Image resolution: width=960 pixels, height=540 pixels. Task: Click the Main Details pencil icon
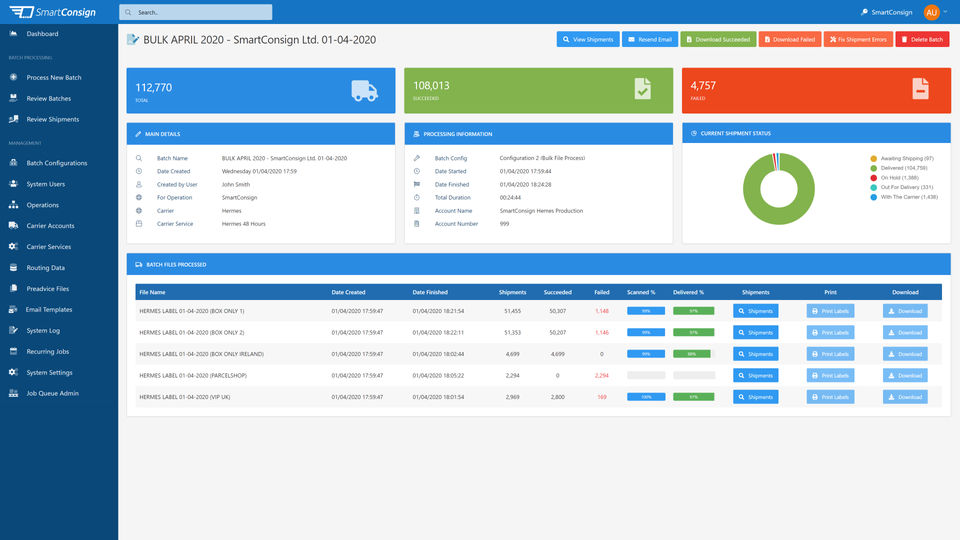138,134
